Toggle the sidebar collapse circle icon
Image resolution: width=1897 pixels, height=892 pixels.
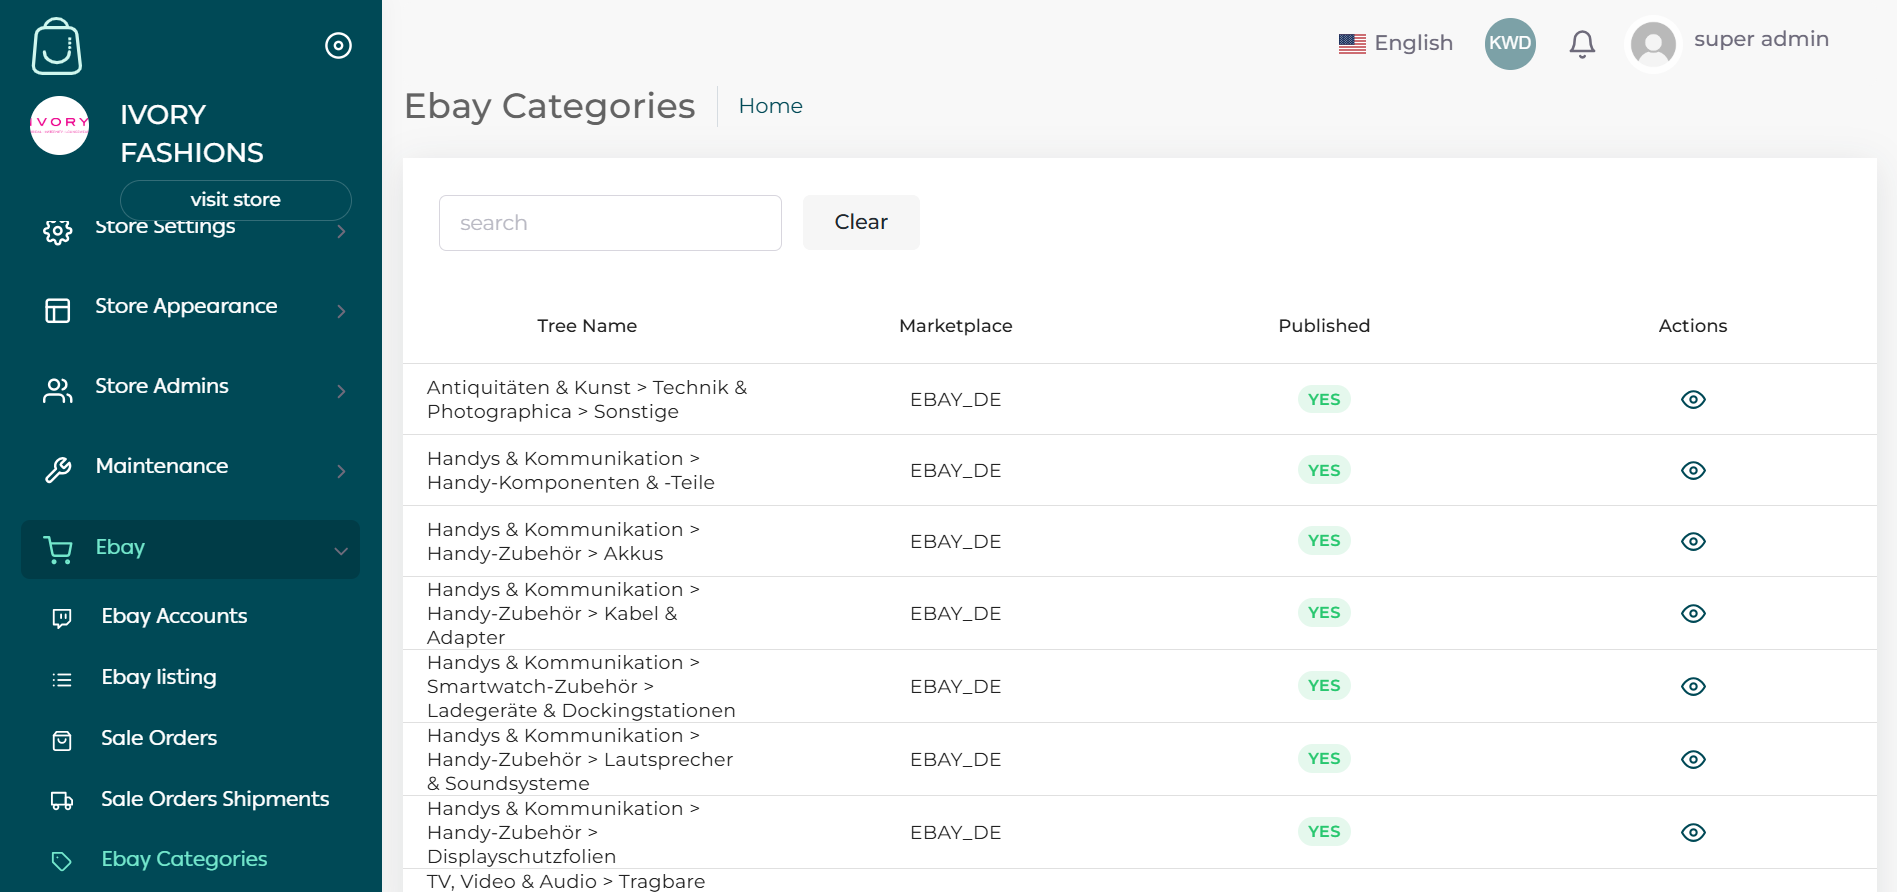(338, 46)
